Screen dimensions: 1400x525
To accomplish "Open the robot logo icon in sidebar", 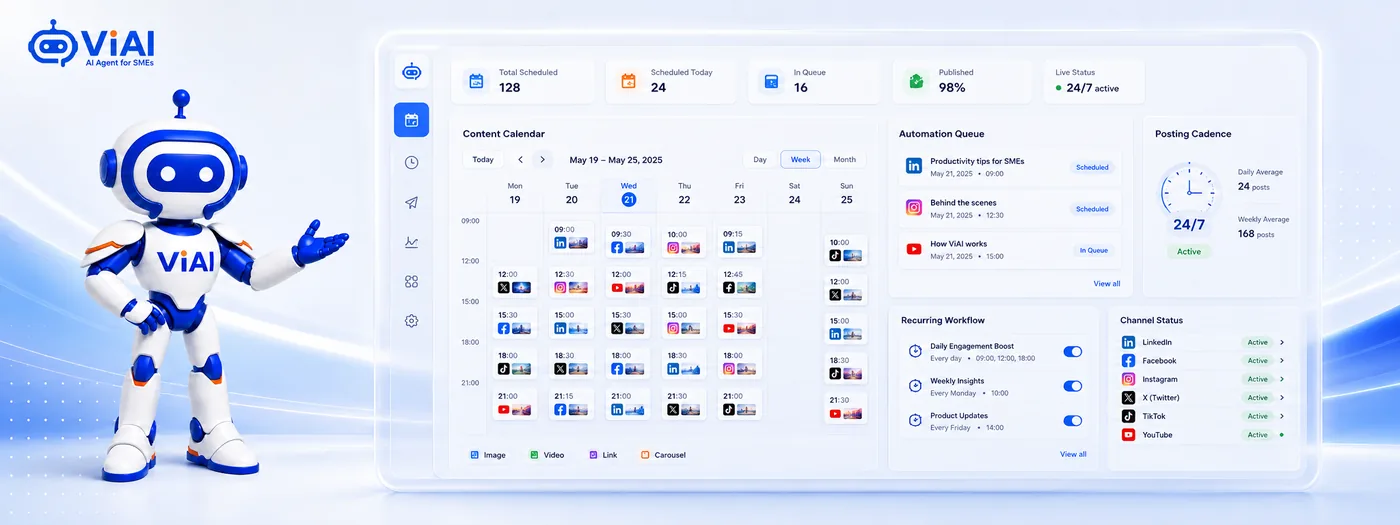I will [x=411, y=71].
